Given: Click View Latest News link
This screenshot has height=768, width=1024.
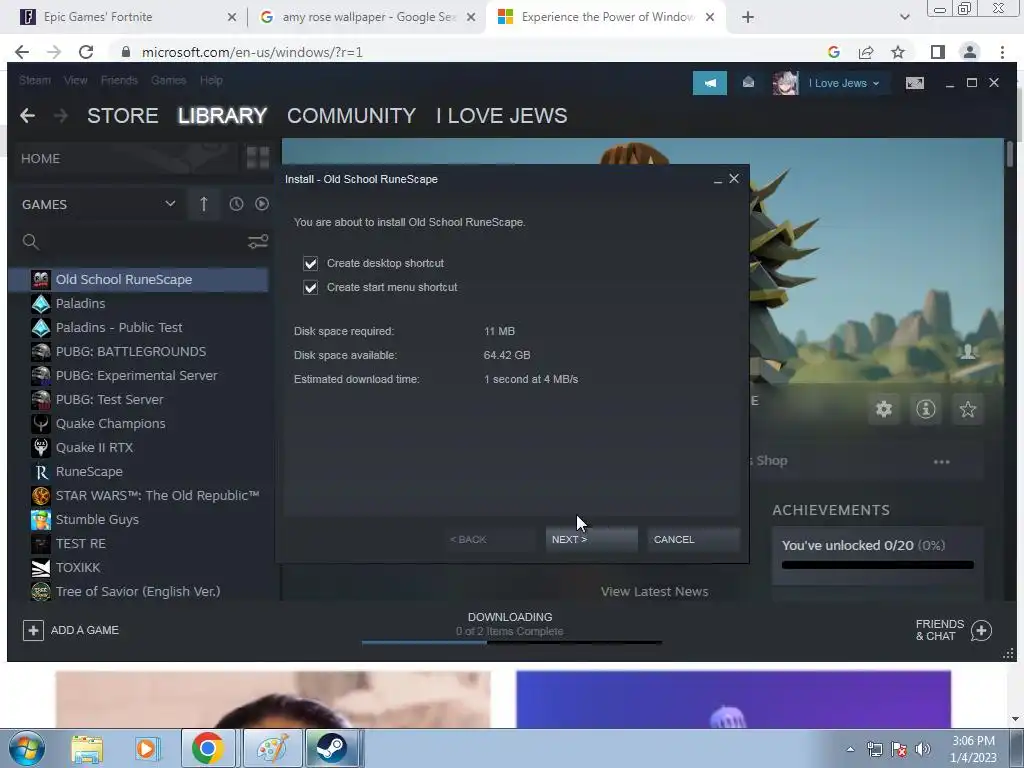Looking at the screenshot, I should (654, 592).
